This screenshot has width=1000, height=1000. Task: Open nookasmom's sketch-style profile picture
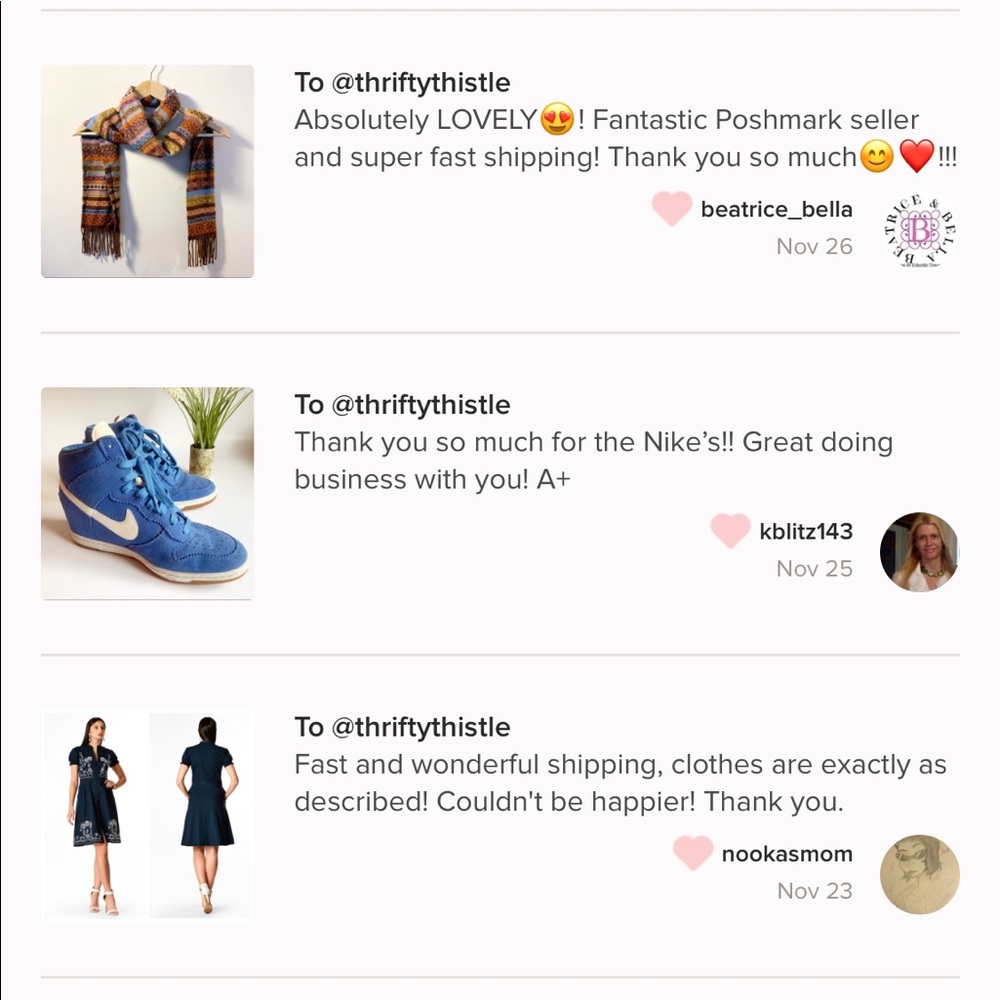[x=919, y=875]
